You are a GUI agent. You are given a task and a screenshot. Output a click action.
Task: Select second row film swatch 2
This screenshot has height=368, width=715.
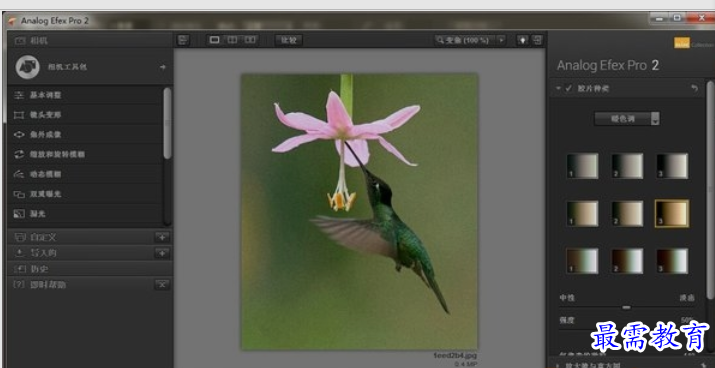627,213
